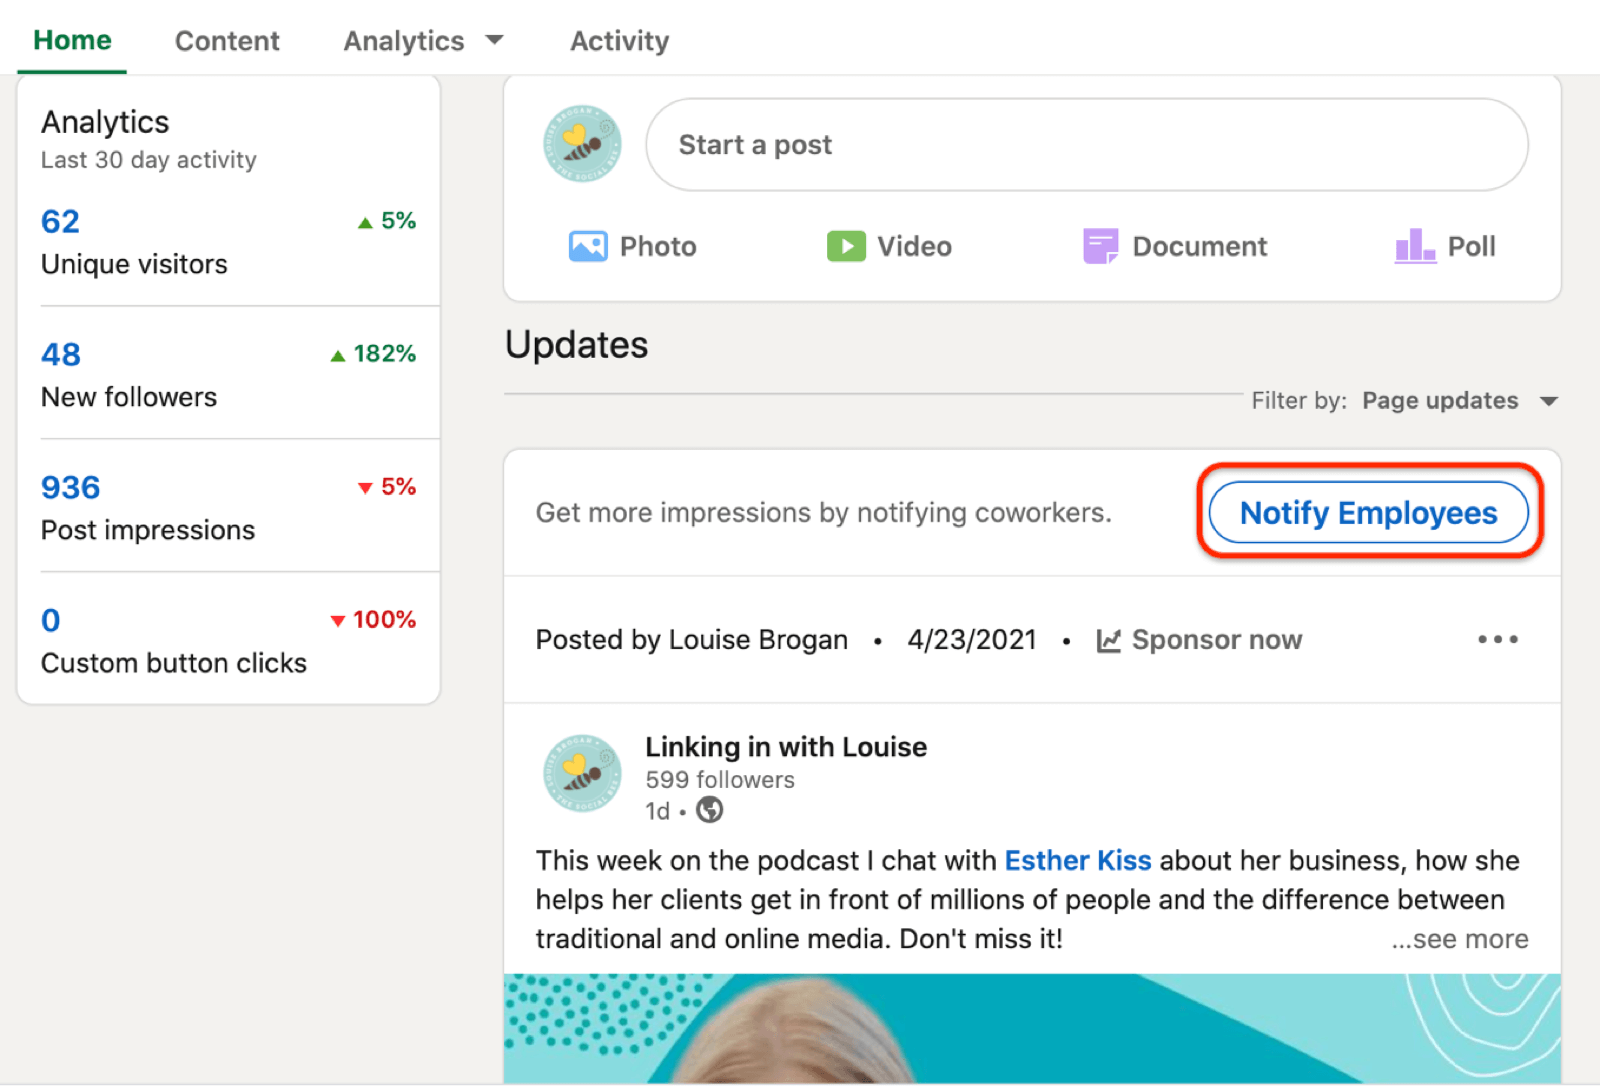
Task: Select the Video upload icon
Action: point(846,246)
